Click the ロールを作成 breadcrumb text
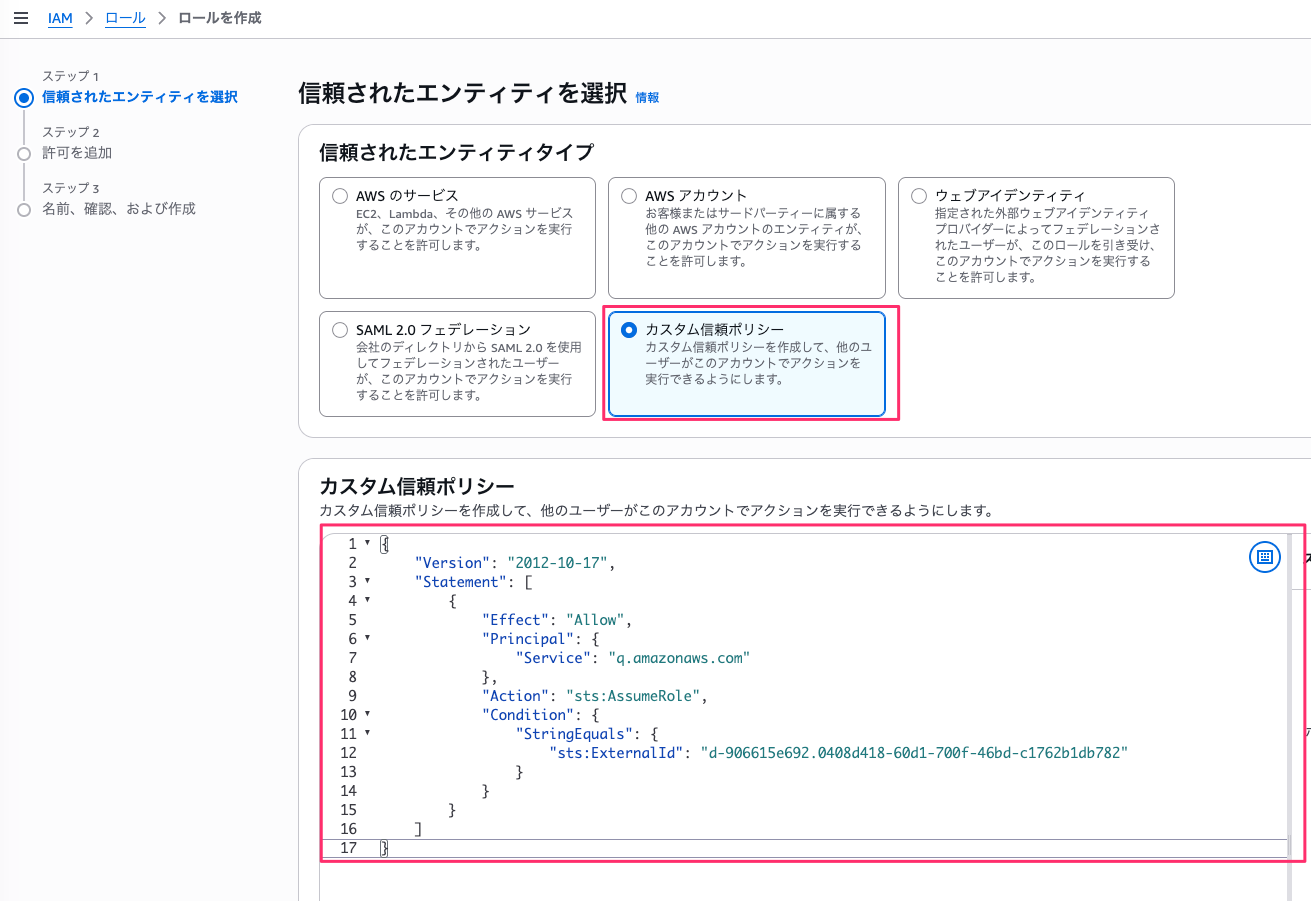The width and height of the screenshot is (1311, 901). click(220, 18)
